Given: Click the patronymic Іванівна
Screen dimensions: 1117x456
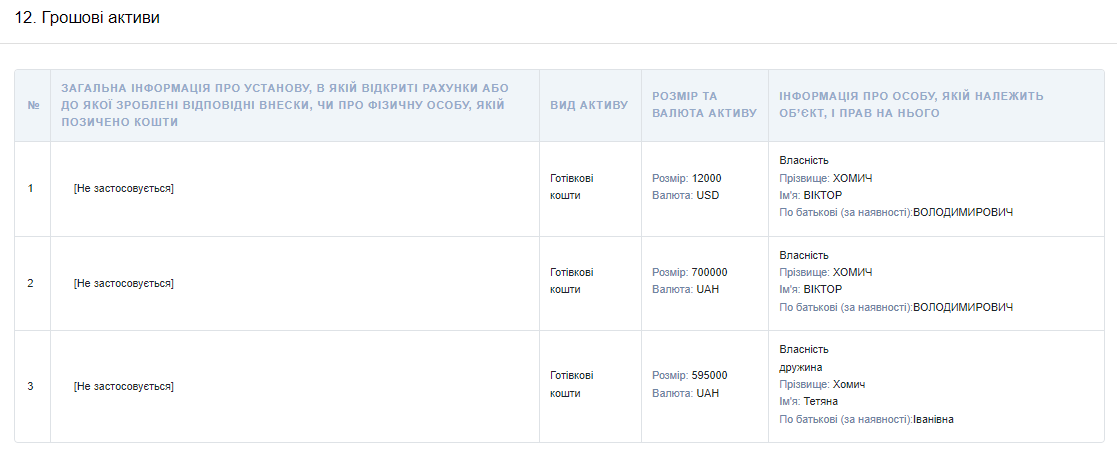Looking at the screenshot, I should 933,420.
